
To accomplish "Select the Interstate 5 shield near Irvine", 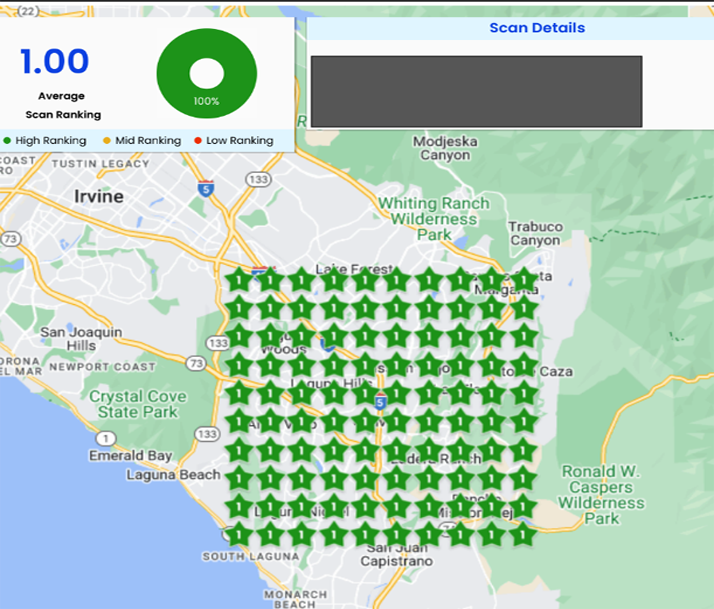I will click(206, 187).
